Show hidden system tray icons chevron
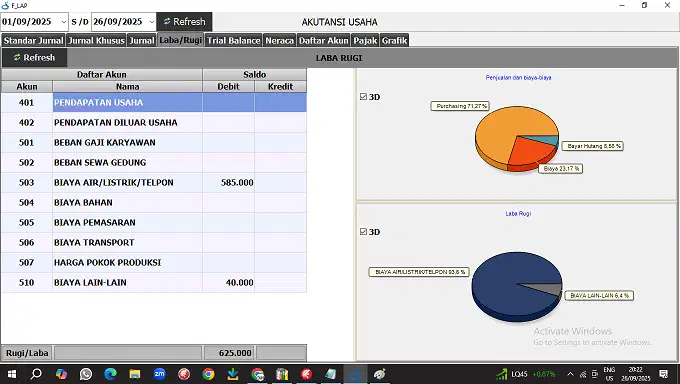 (x=570, y=374)
